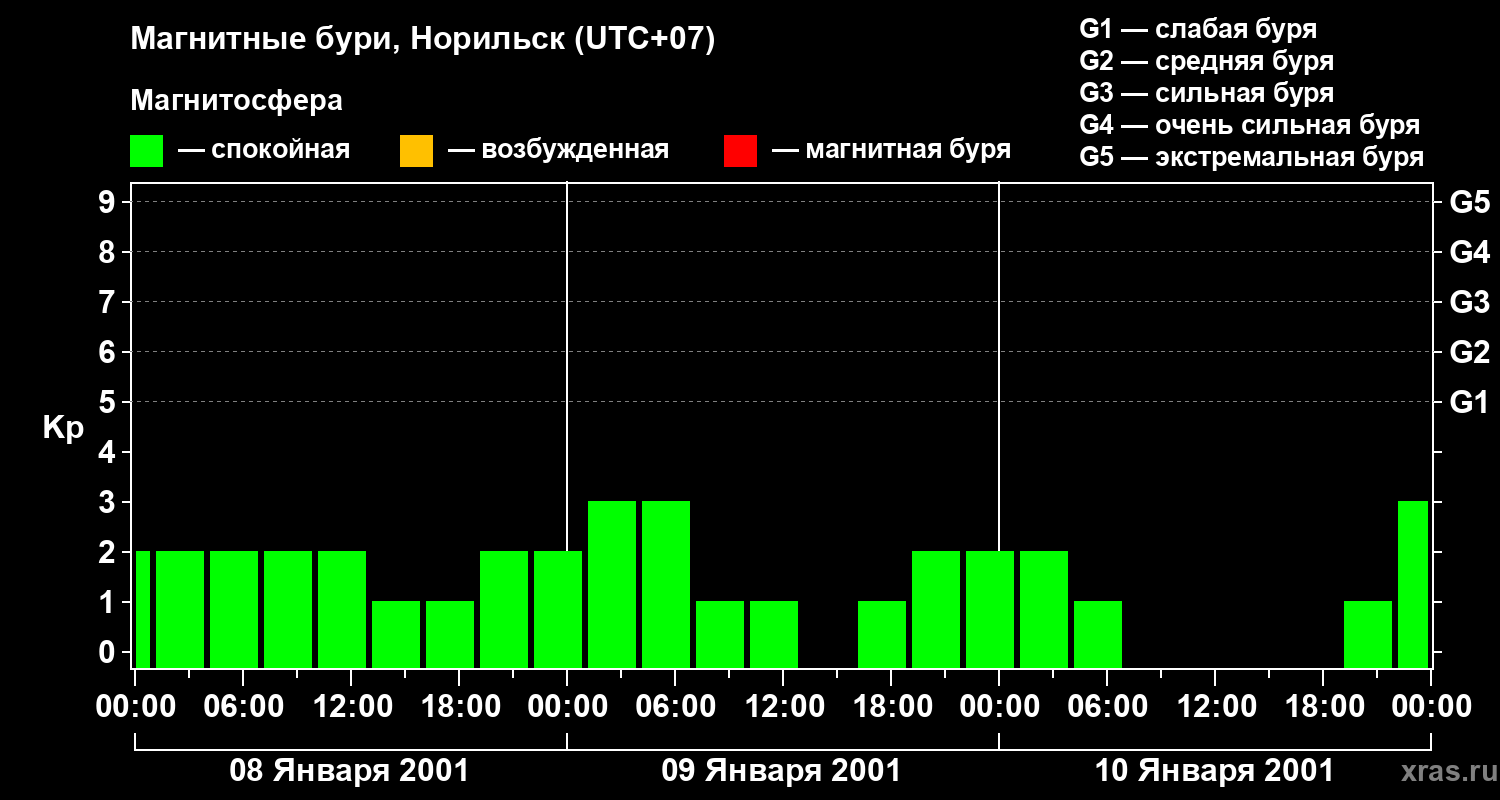
Task: Click the legend line "G1 — слабая буря"
Action: tap(1198, 29)
